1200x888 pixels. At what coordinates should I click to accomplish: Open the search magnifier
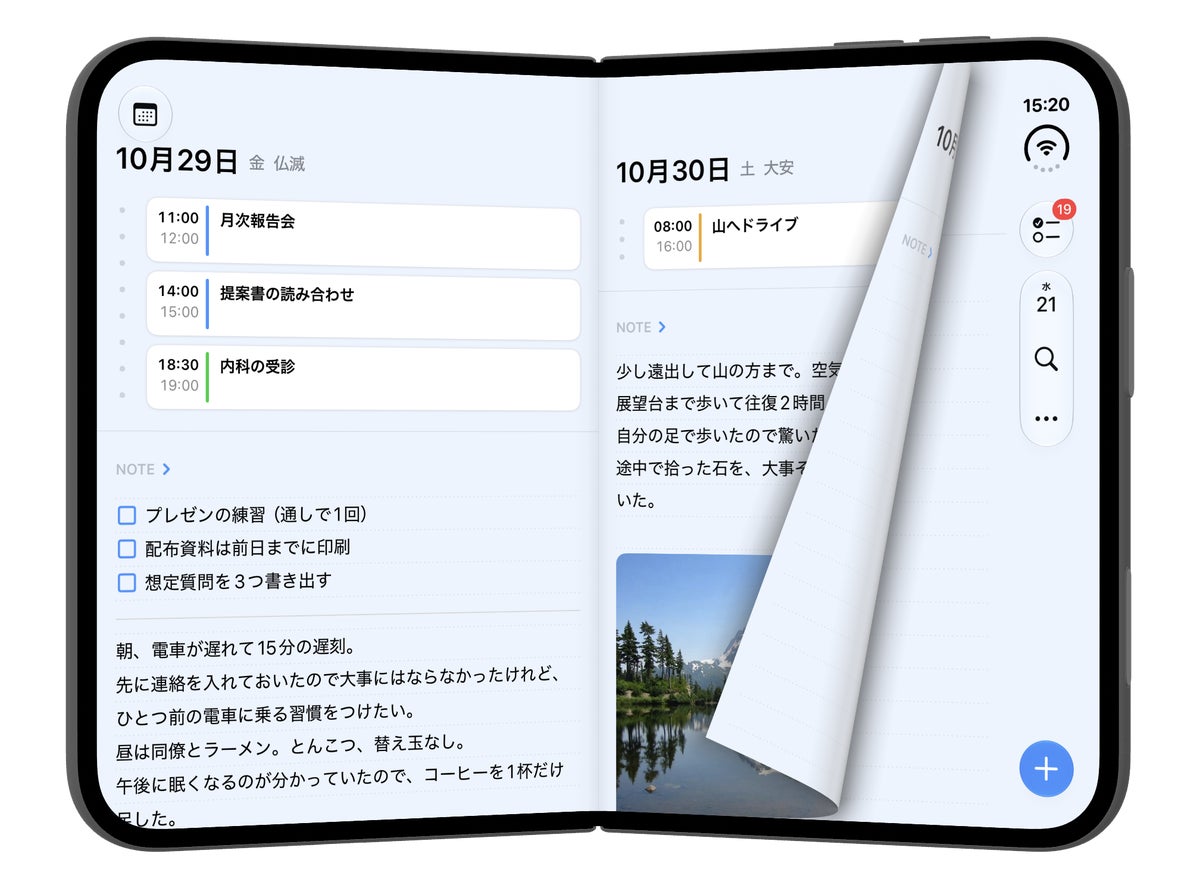pyautogui.click(x=1046, y=359)
